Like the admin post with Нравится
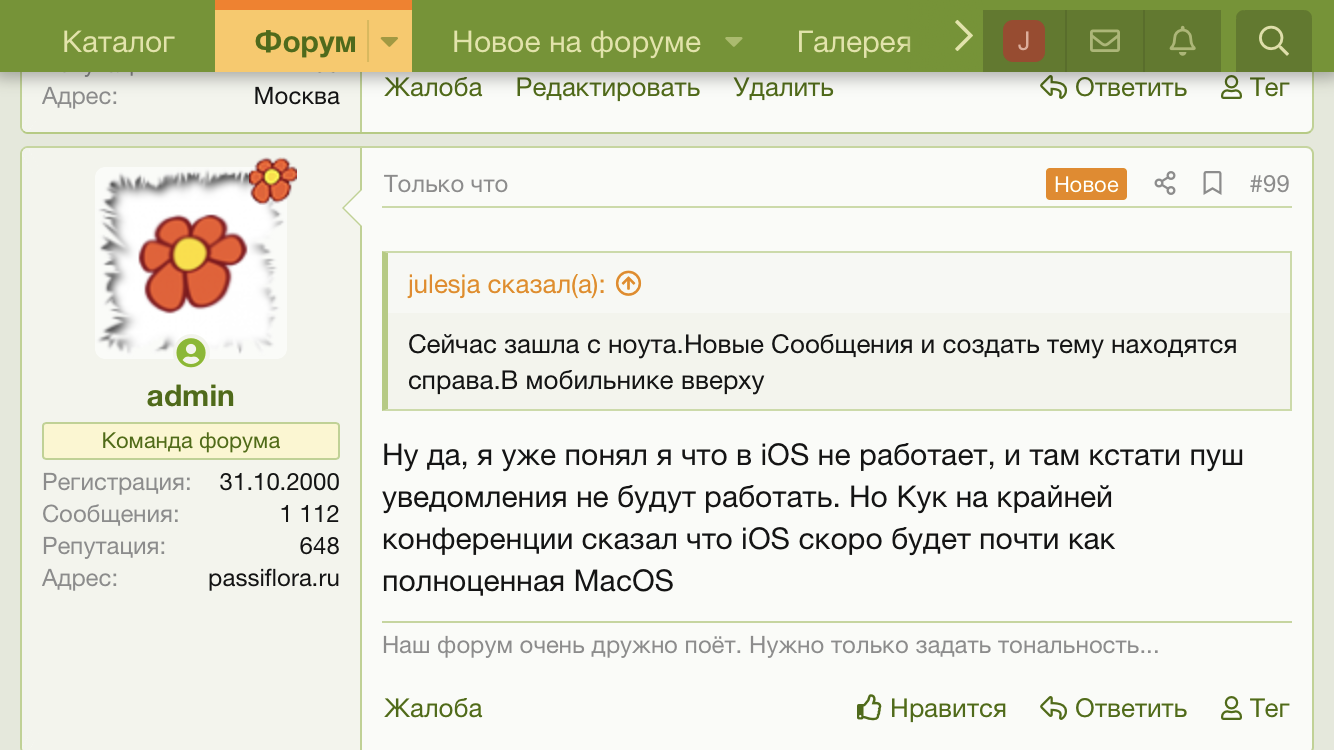Viewport: 1334px width, 750px height. coord(932,708)
